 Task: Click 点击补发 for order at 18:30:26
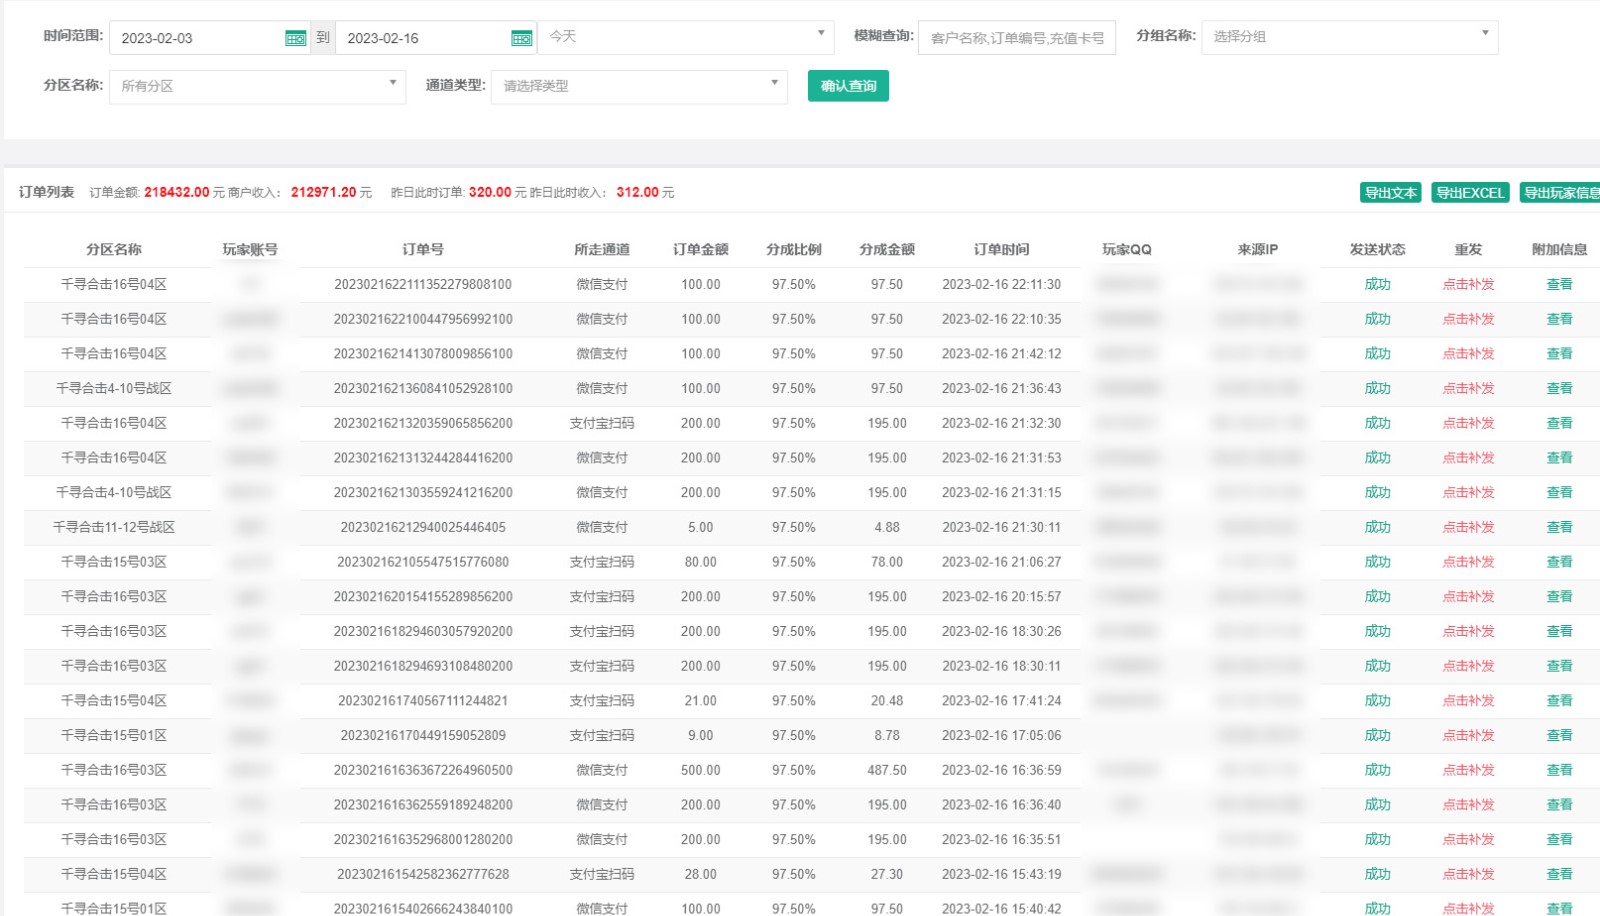1468,632
